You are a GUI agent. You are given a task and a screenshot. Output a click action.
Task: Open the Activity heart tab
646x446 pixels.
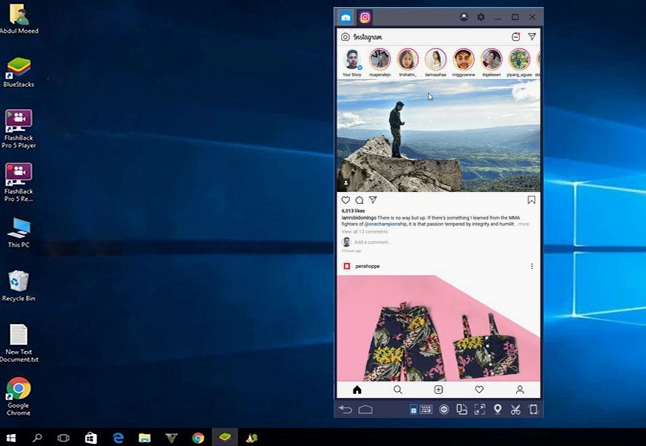tap(479, 390)
